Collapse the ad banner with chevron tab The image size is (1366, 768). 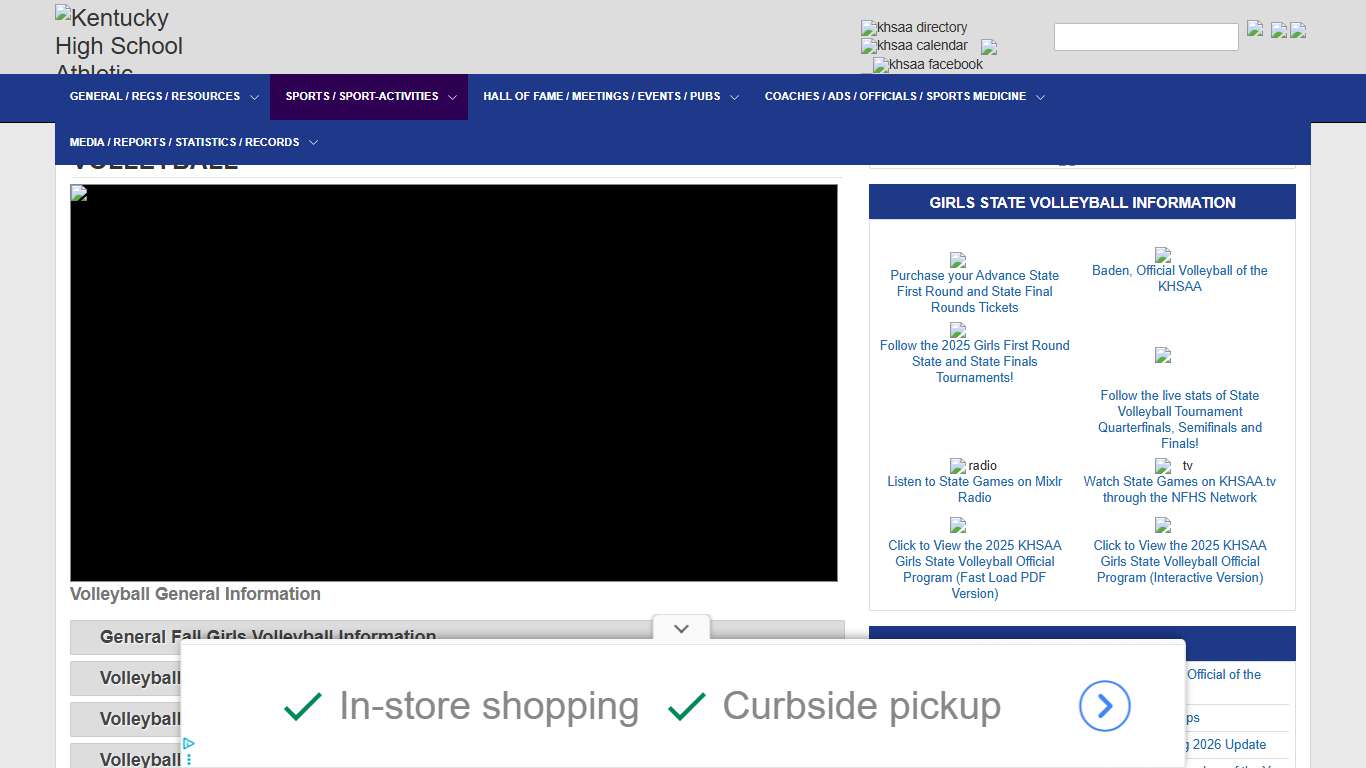(x=681, y=629)
